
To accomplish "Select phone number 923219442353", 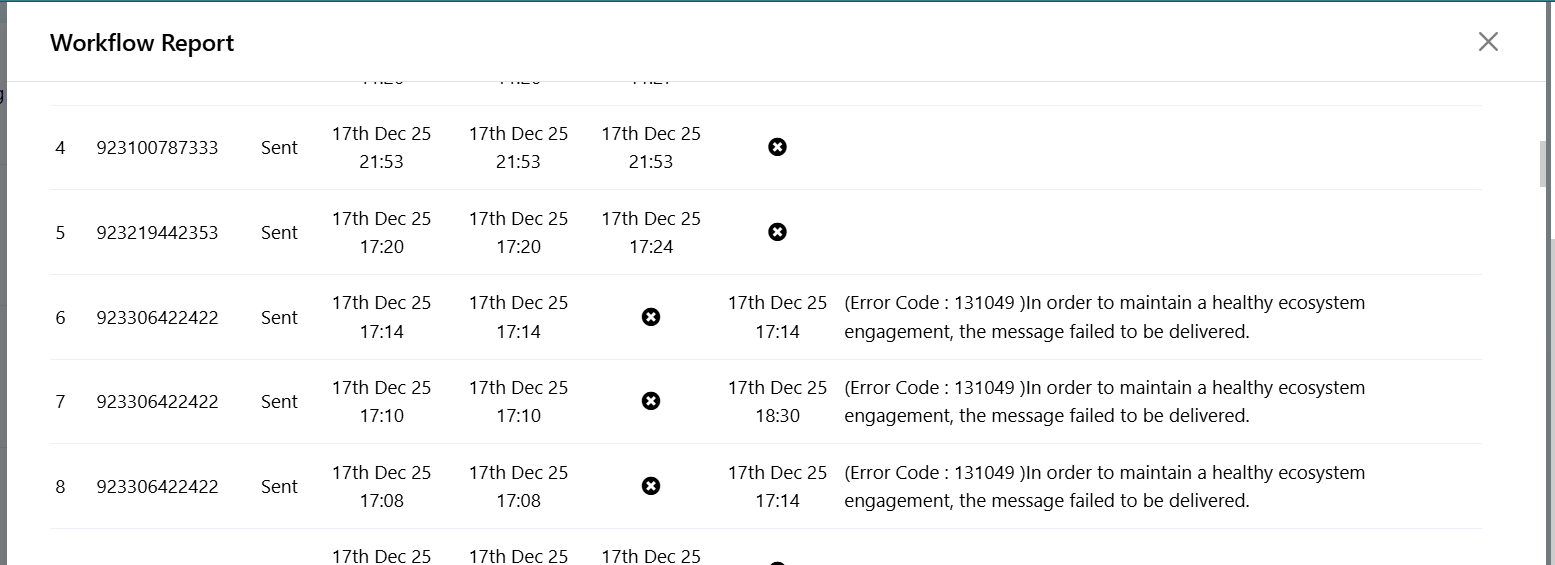I will click(x=157, y=233).
